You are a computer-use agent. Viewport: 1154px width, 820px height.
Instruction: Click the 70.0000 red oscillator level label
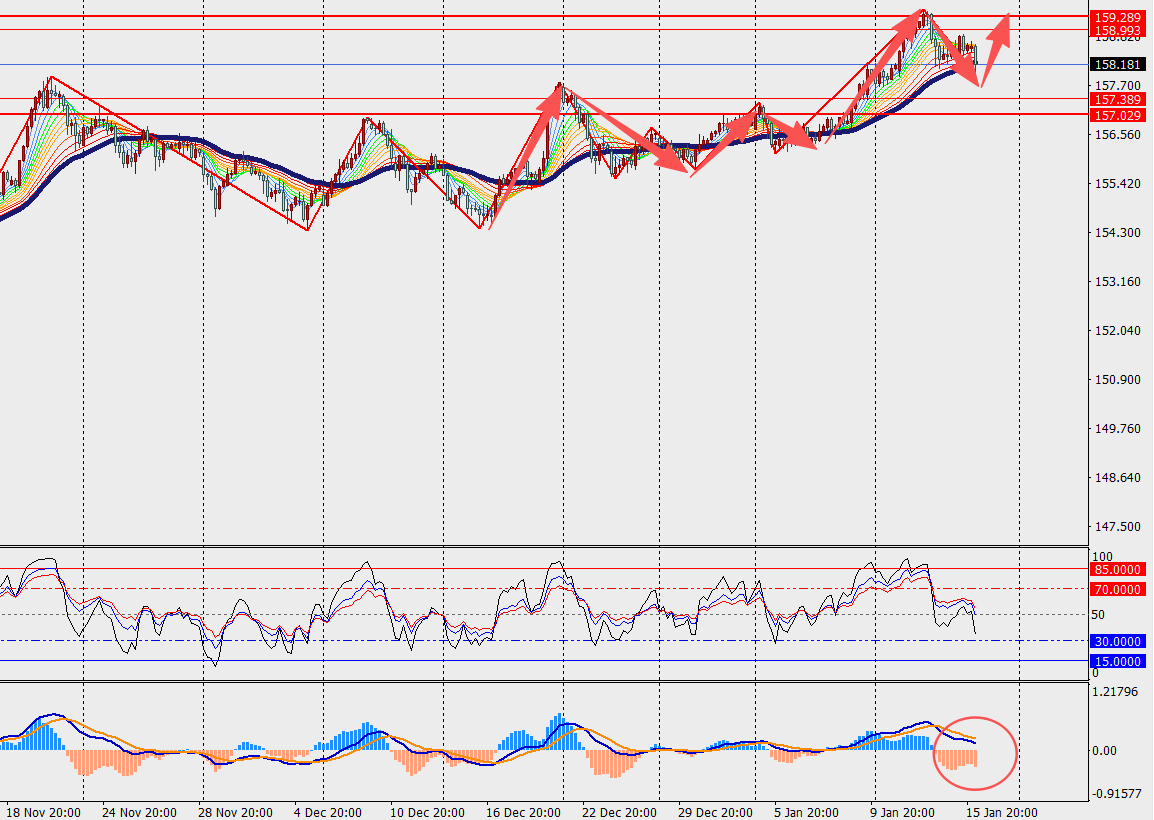pos(1117,590)
